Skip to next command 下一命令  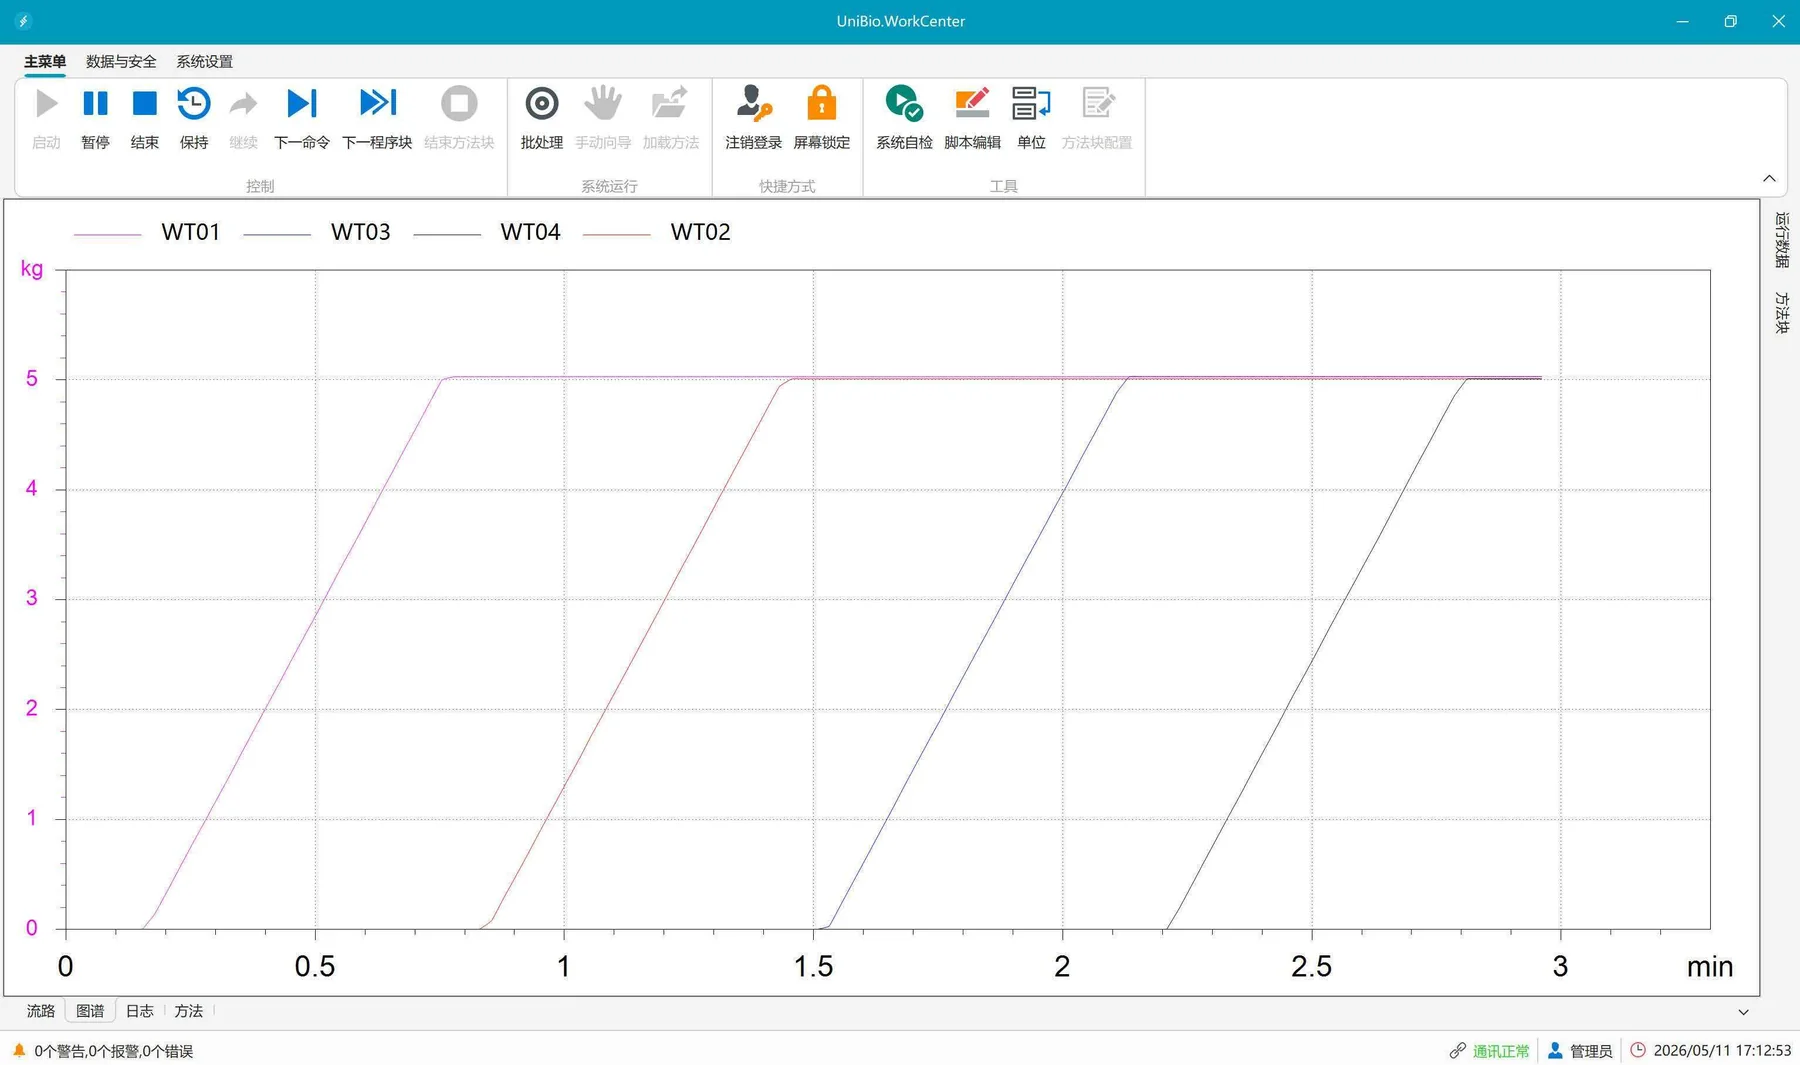(x=302, y=118)
